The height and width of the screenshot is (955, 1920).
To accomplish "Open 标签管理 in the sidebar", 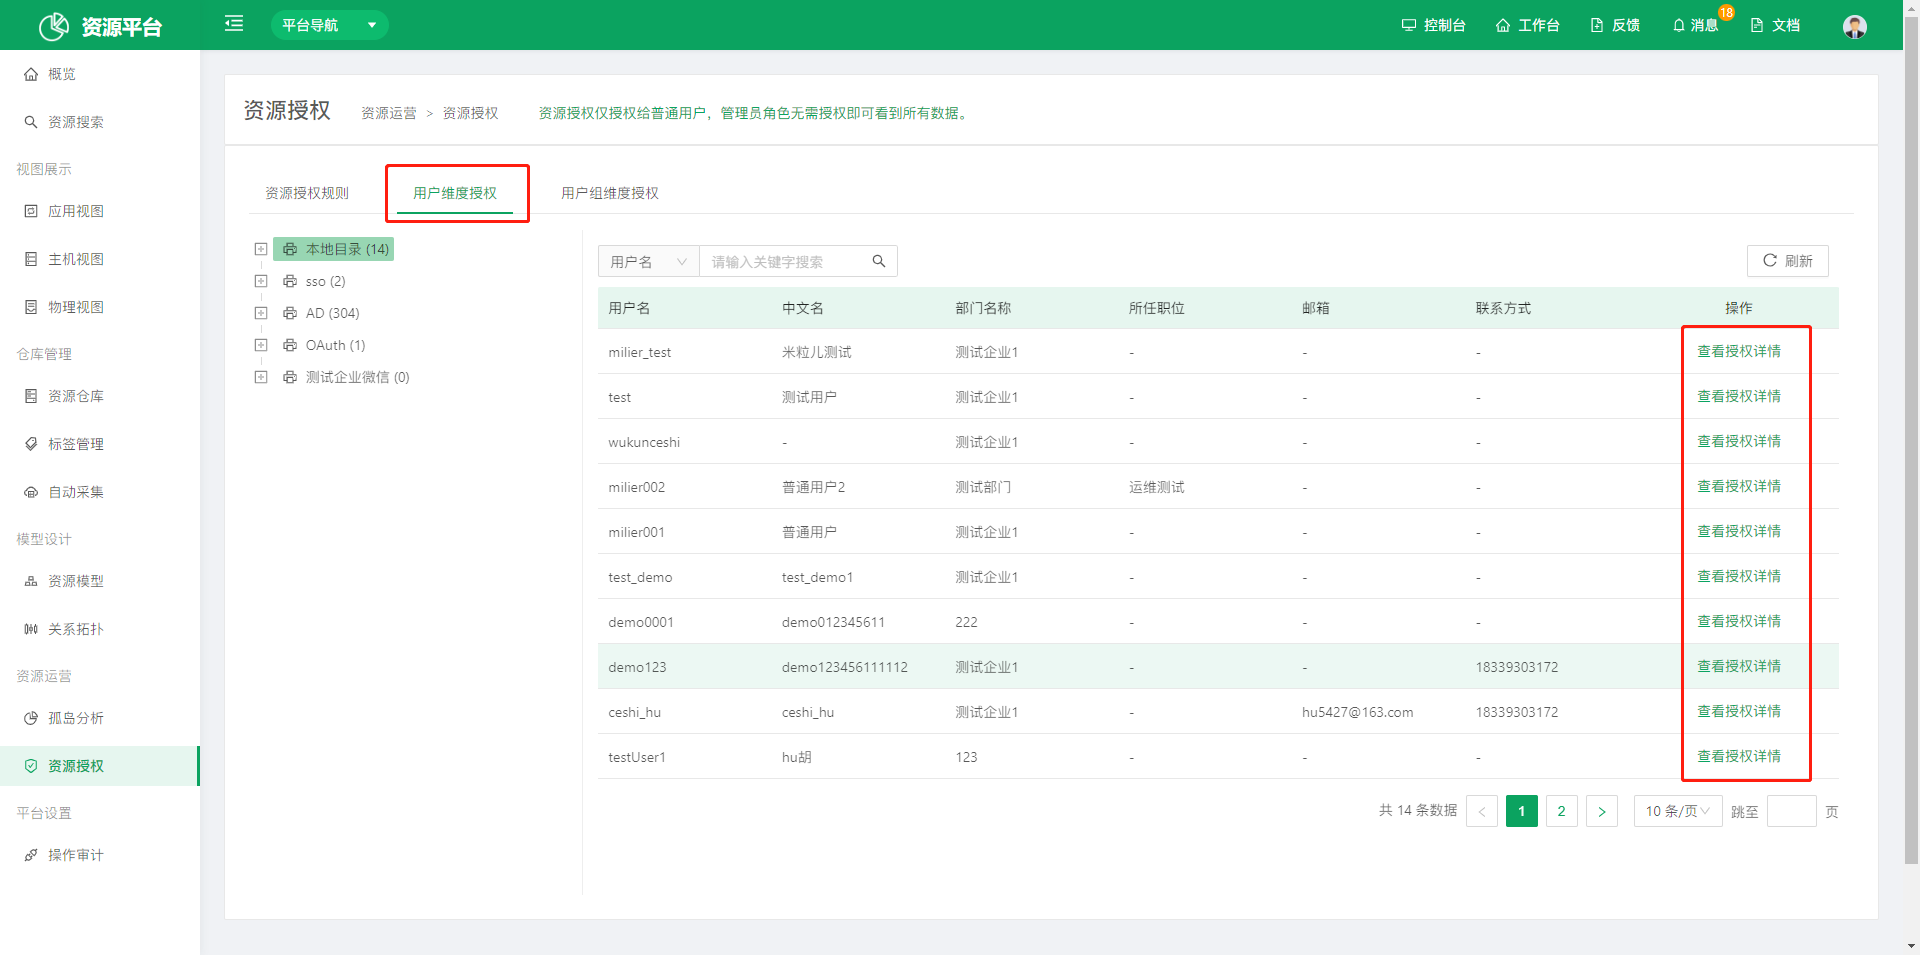I will [x=100, y=444].
